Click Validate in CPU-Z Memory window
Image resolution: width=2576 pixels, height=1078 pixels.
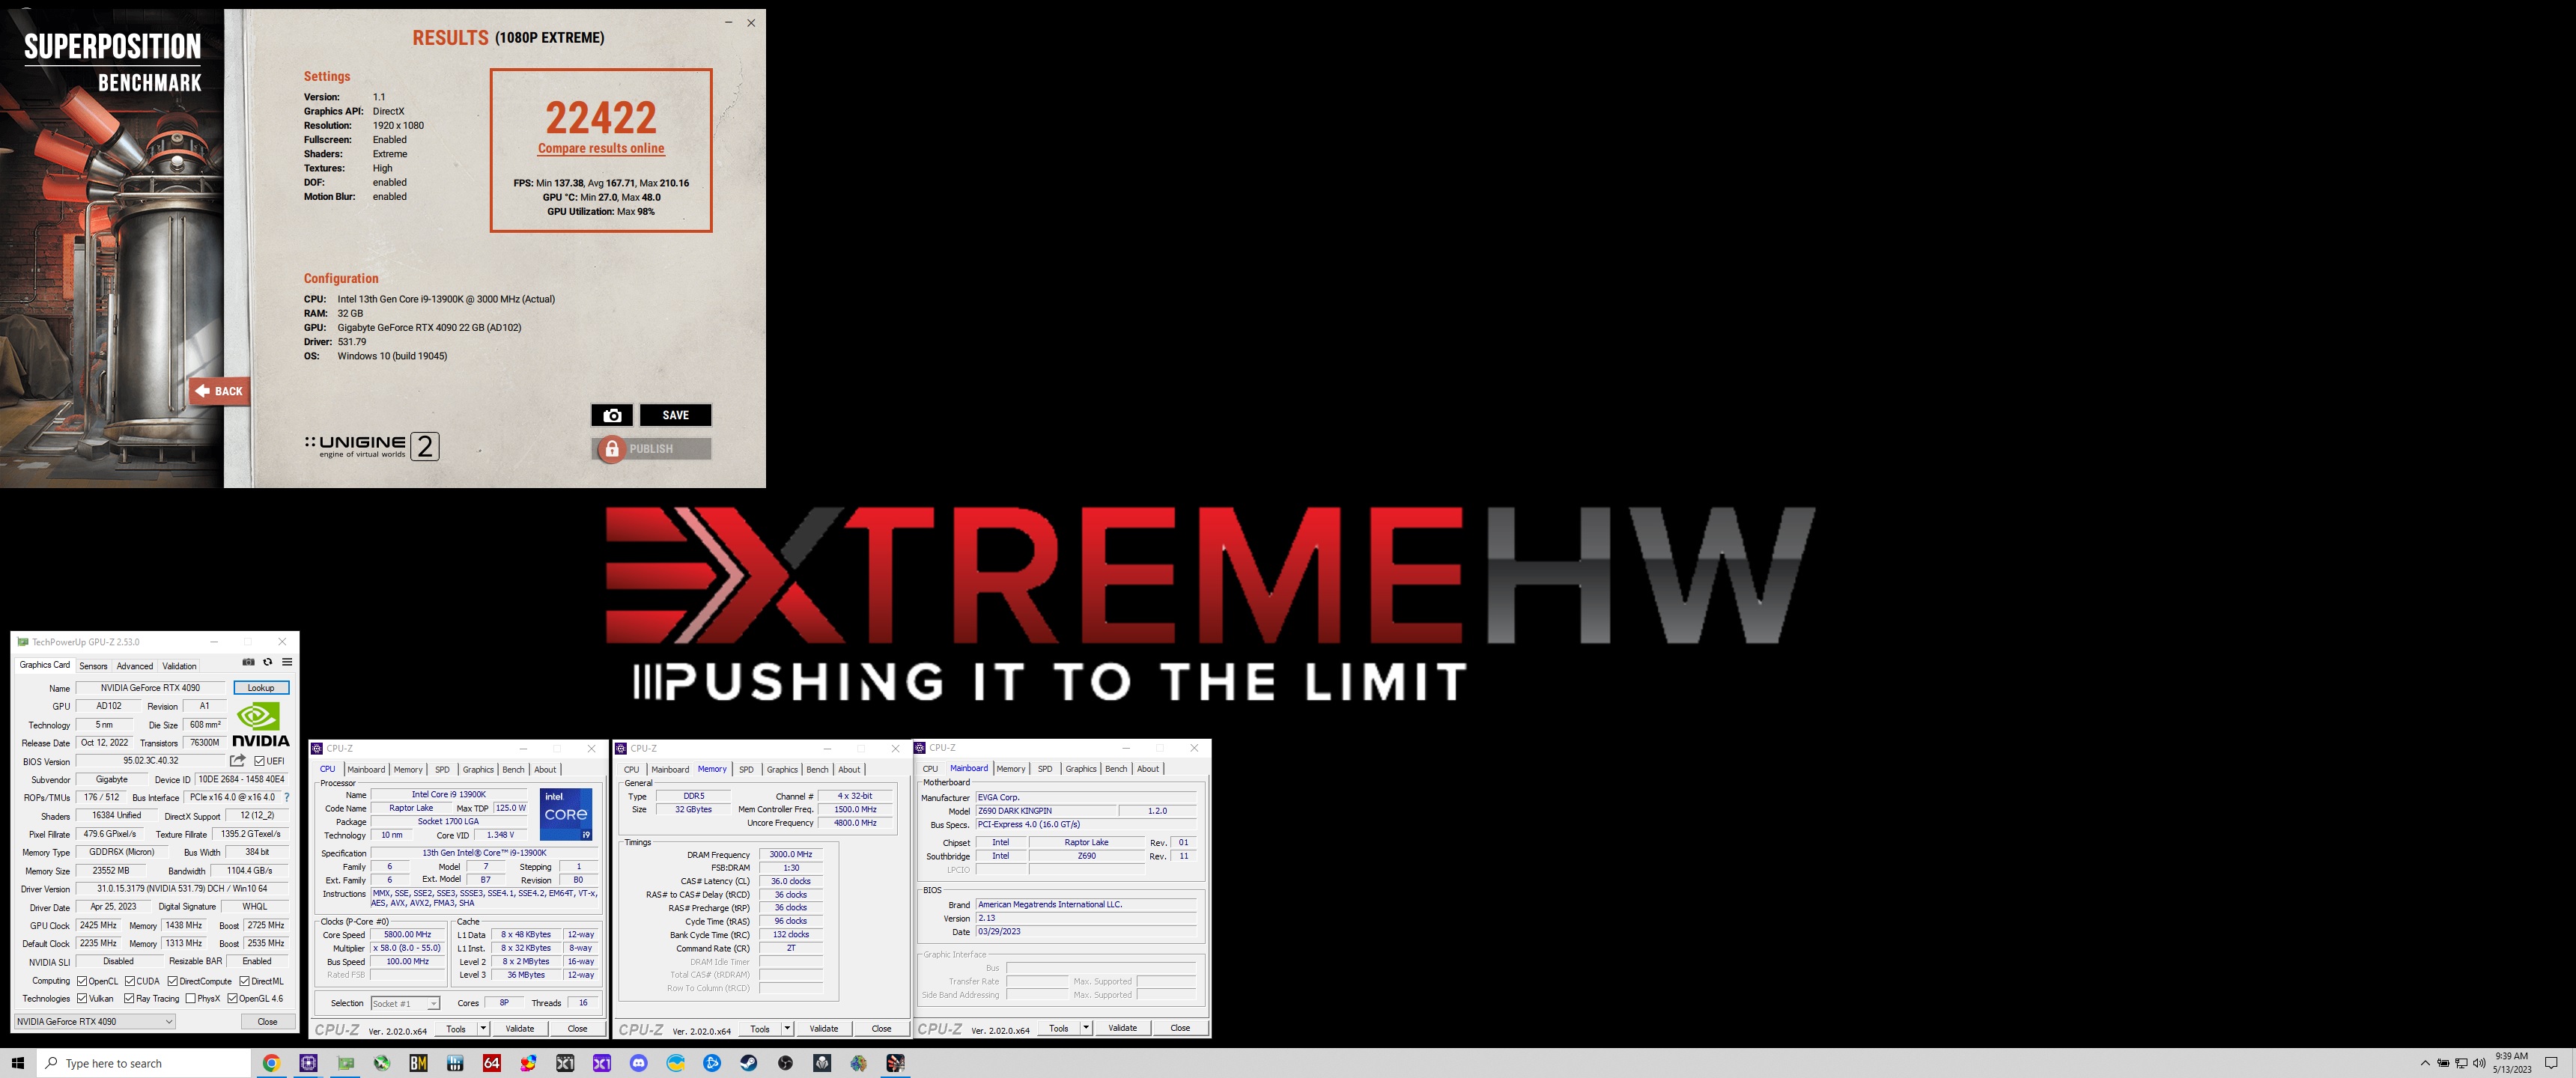(824, 1028)
